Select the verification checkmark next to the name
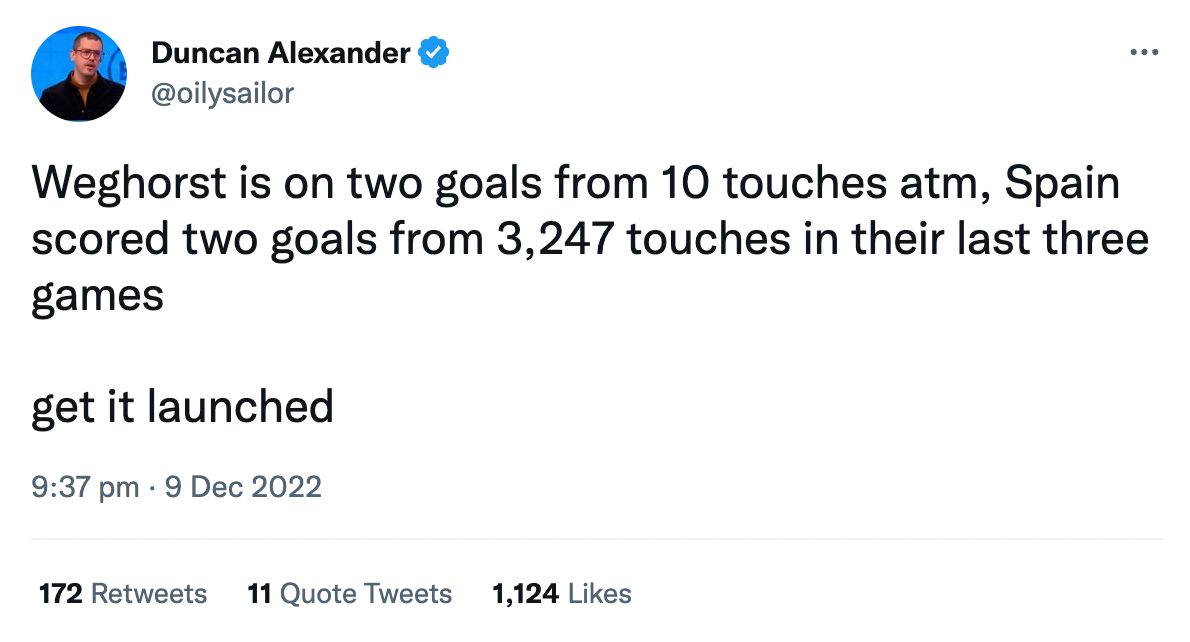The image size is (1190, 642). (434, 52)
